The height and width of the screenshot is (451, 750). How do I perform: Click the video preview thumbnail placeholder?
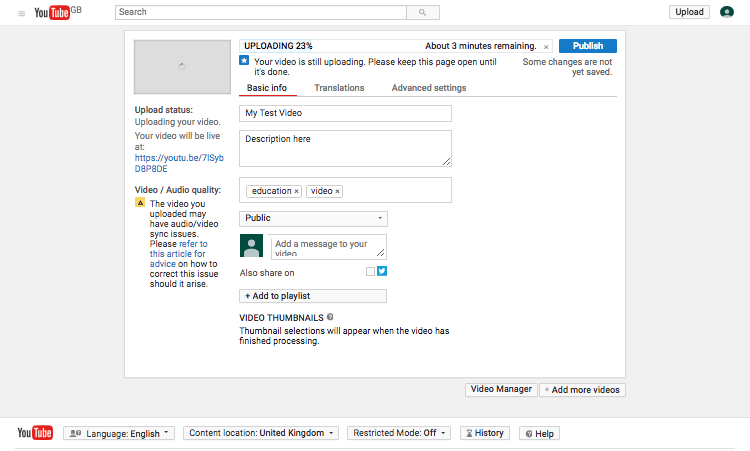coord(182,67)
